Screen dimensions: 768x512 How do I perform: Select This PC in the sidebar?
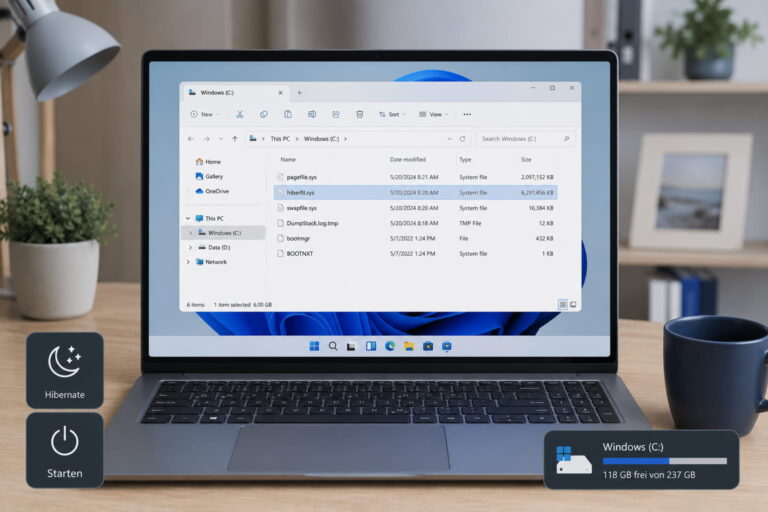click(210, 219)
